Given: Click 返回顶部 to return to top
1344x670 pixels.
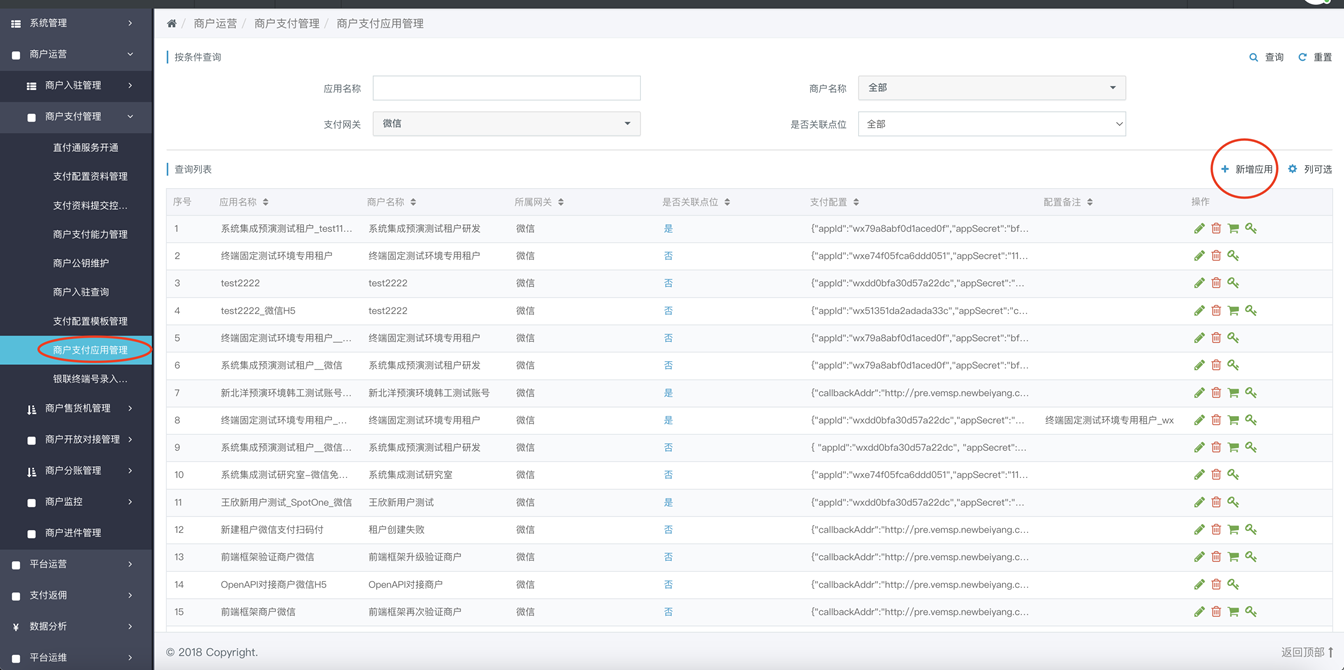Looking at the screenshot, I should click(x=1308, y=652).
